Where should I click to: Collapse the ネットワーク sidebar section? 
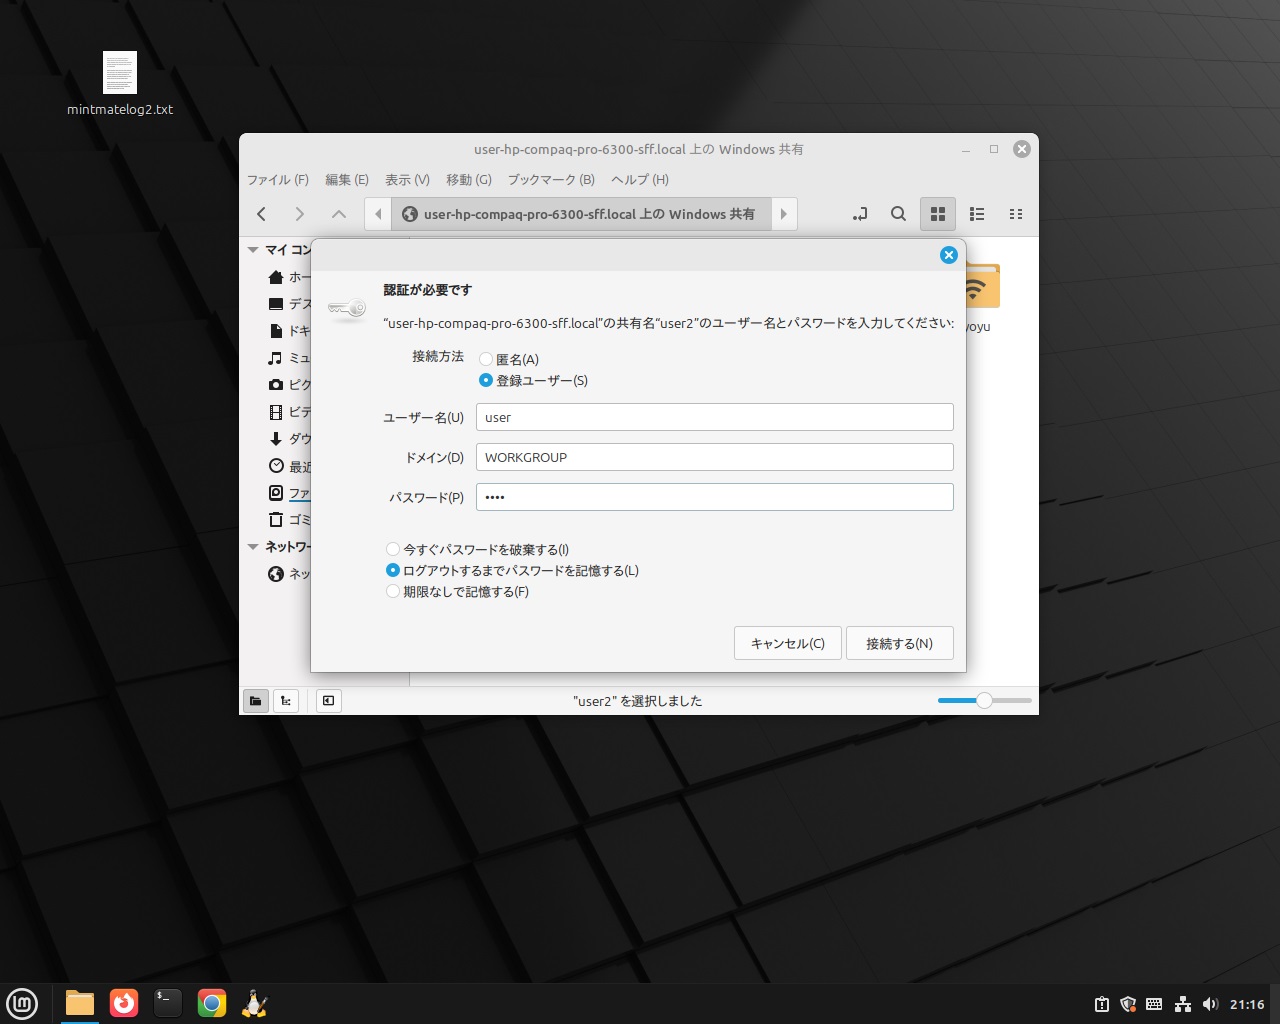(253, 547)
